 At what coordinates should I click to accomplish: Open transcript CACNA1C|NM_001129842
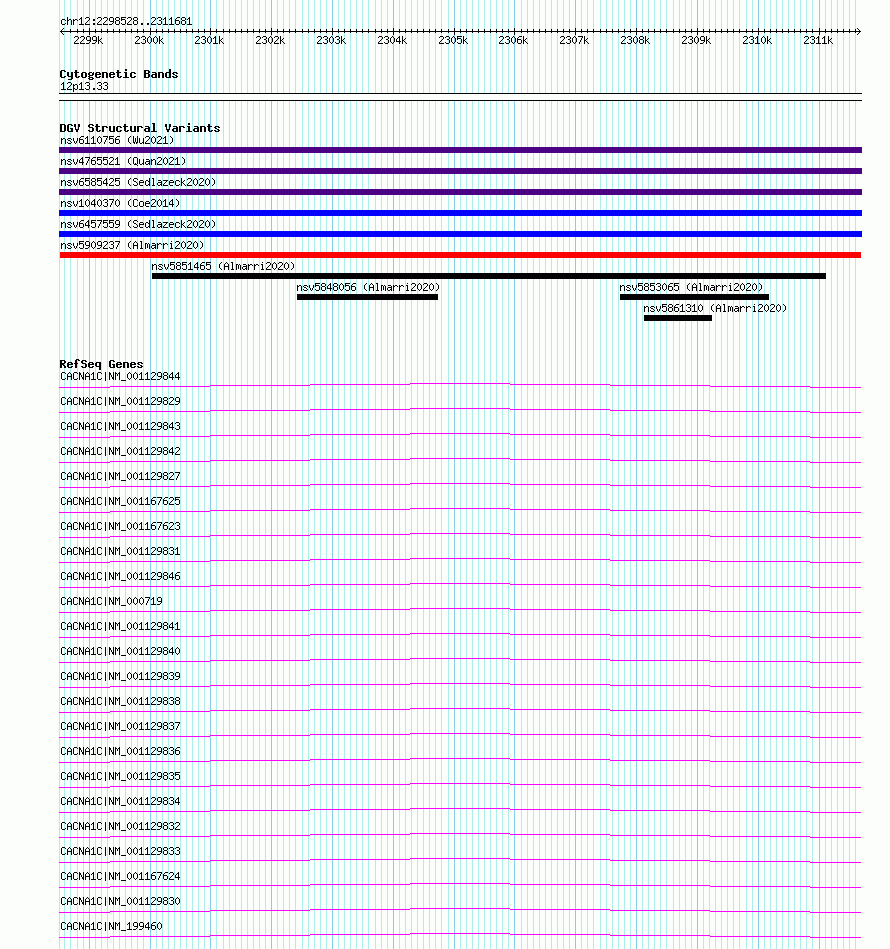click(120, 452)
